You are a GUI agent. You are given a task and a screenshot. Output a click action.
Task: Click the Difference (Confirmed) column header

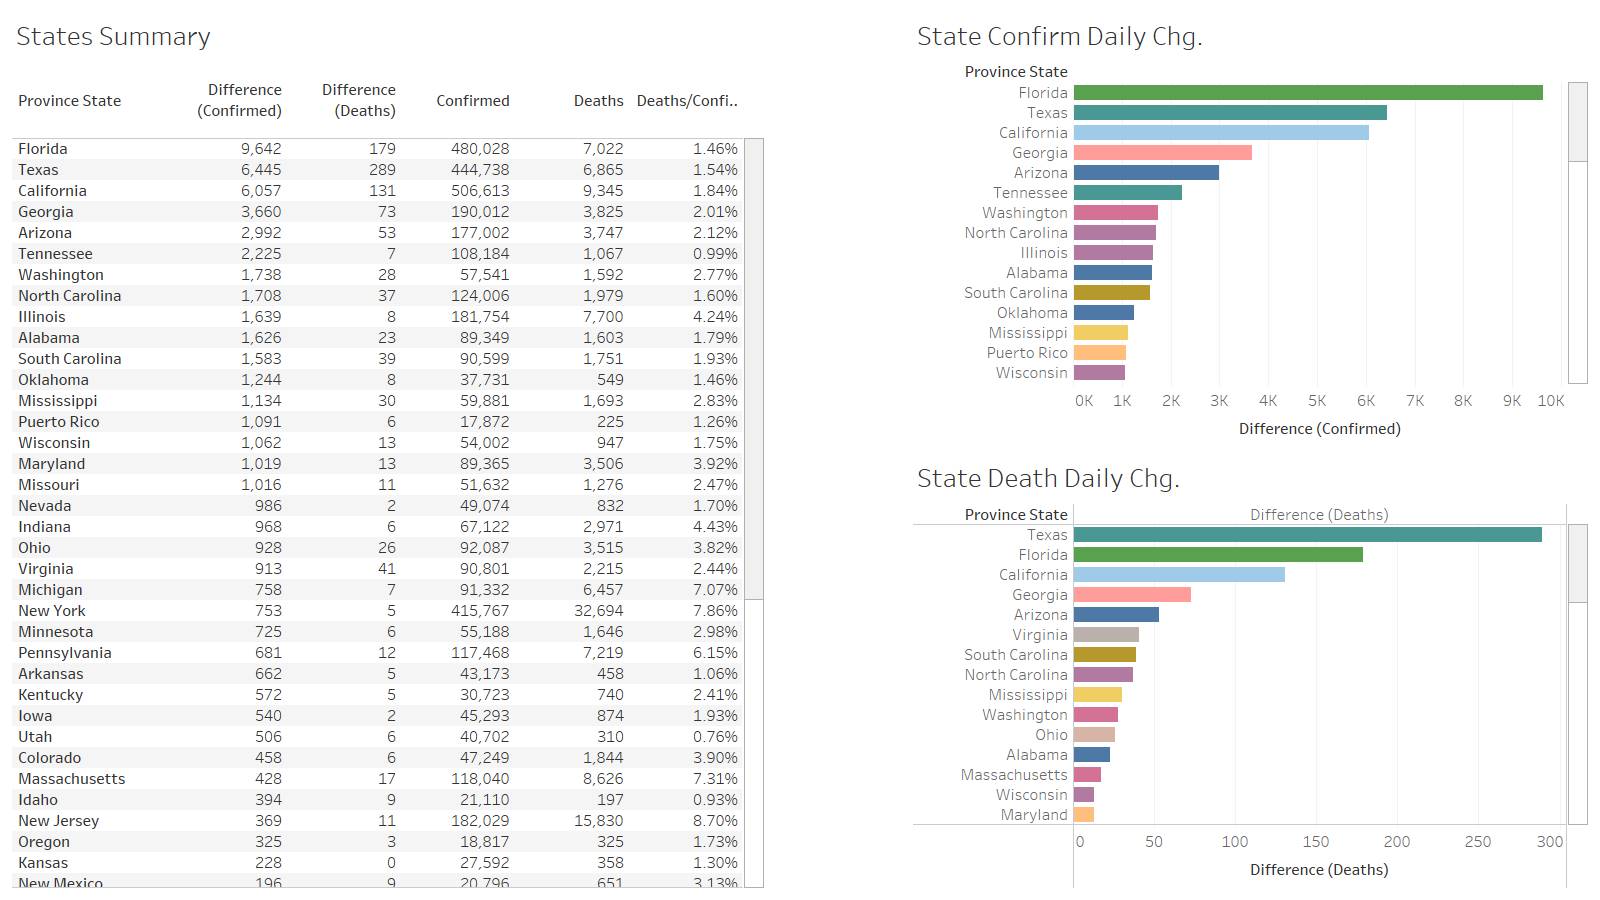(239, 100)
